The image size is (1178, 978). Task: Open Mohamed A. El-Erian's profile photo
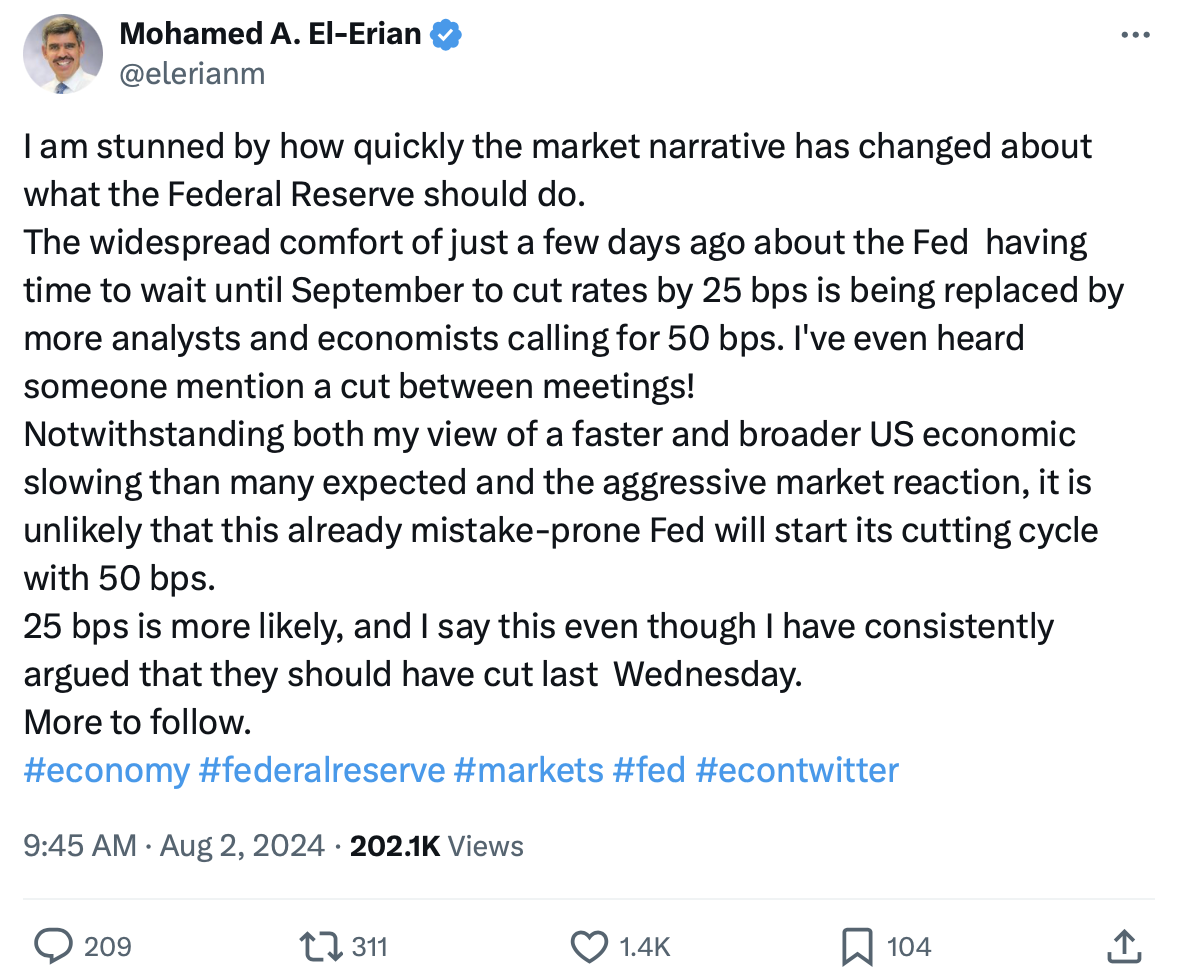click(63, 55)
